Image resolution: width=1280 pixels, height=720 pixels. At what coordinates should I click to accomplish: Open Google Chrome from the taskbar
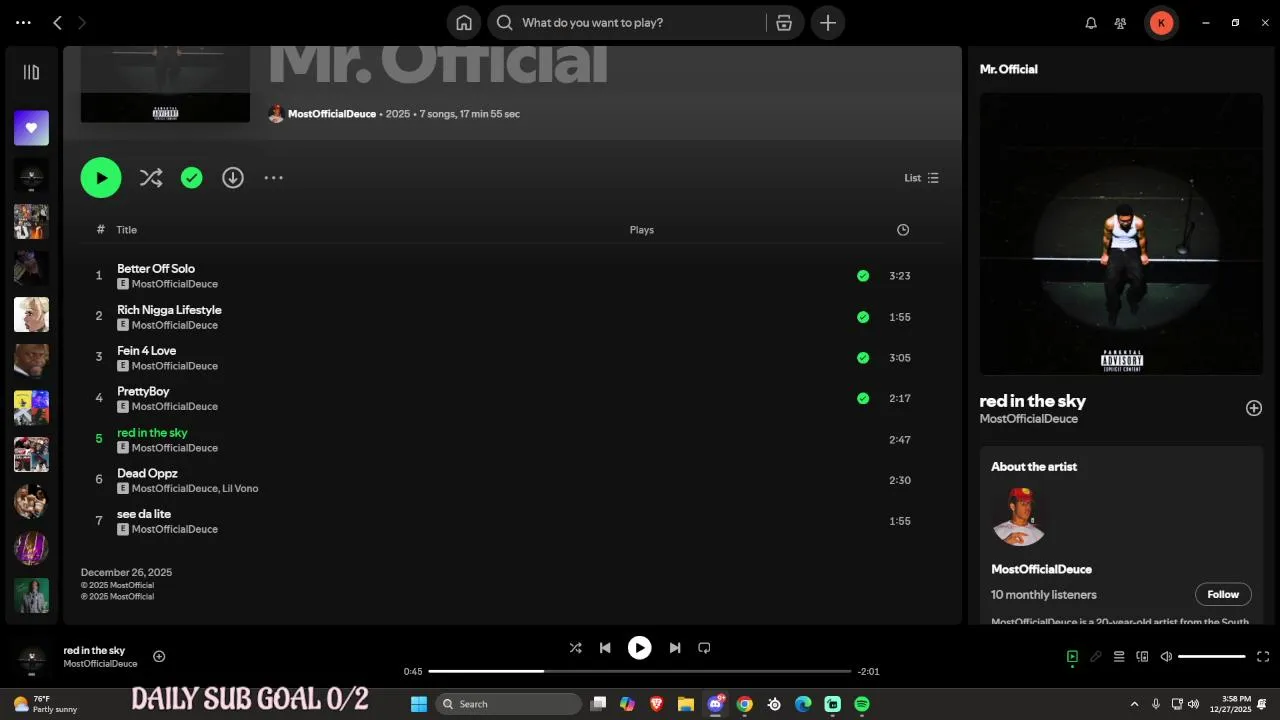click(745, 704)
